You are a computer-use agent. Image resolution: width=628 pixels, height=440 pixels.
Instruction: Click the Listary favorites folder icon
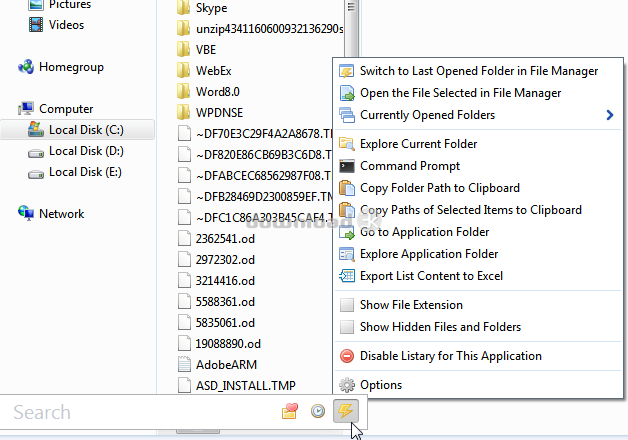tap(290, 411)
